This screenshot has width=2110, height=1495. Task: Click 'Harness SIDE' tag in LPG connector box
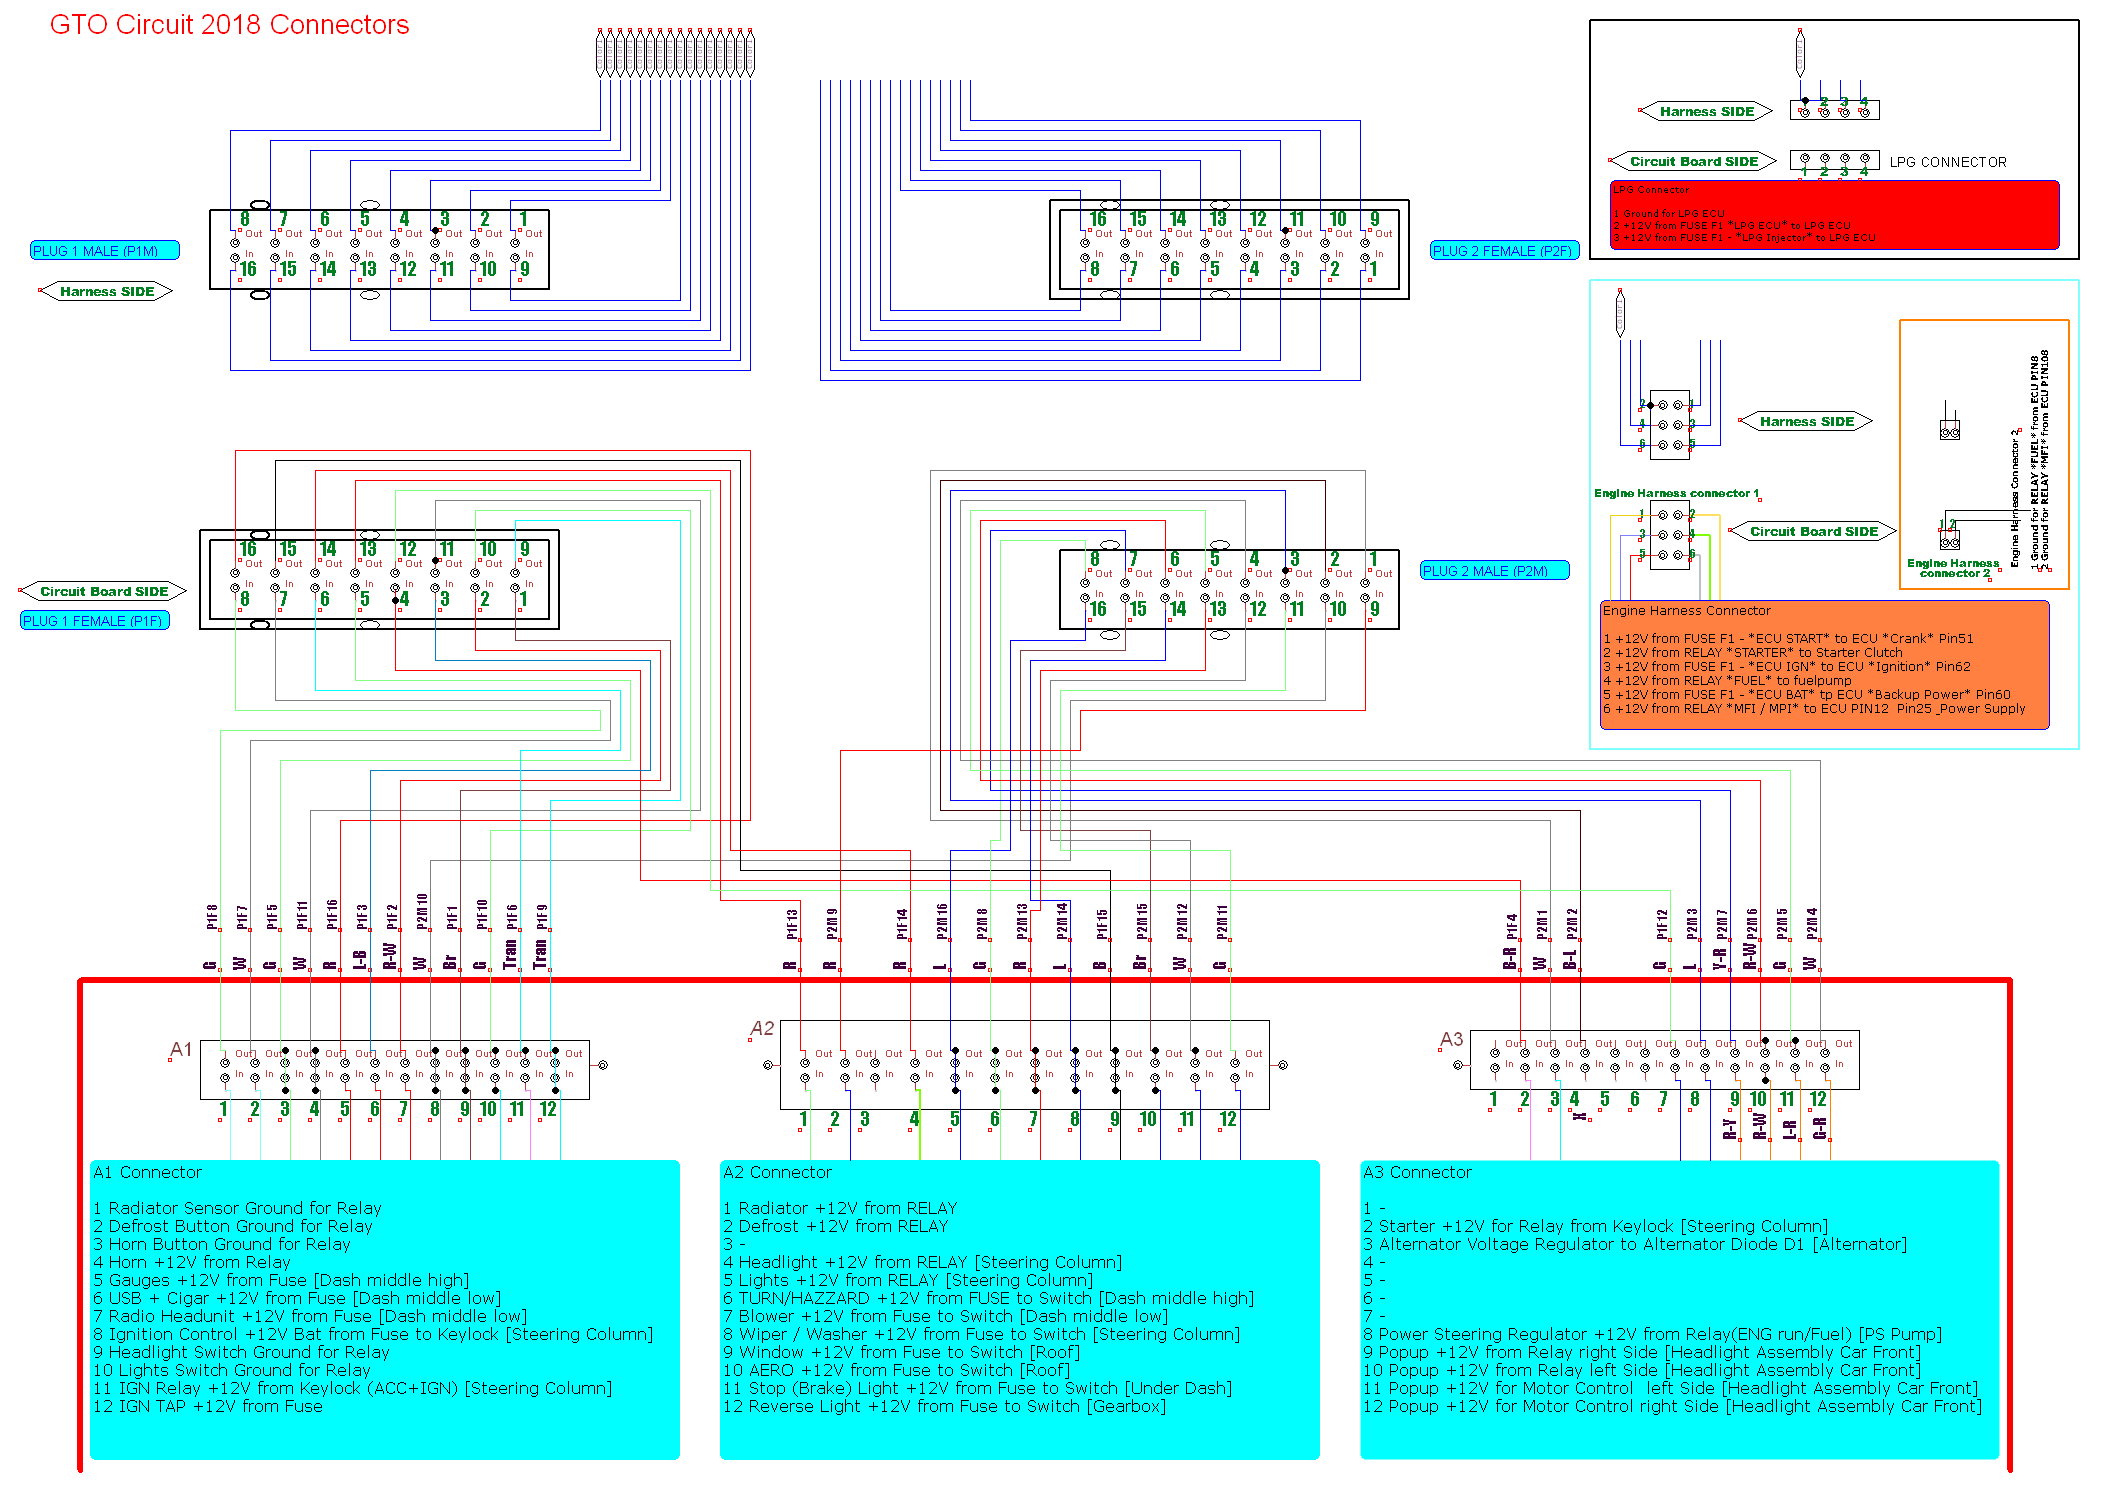point(1706,112)
